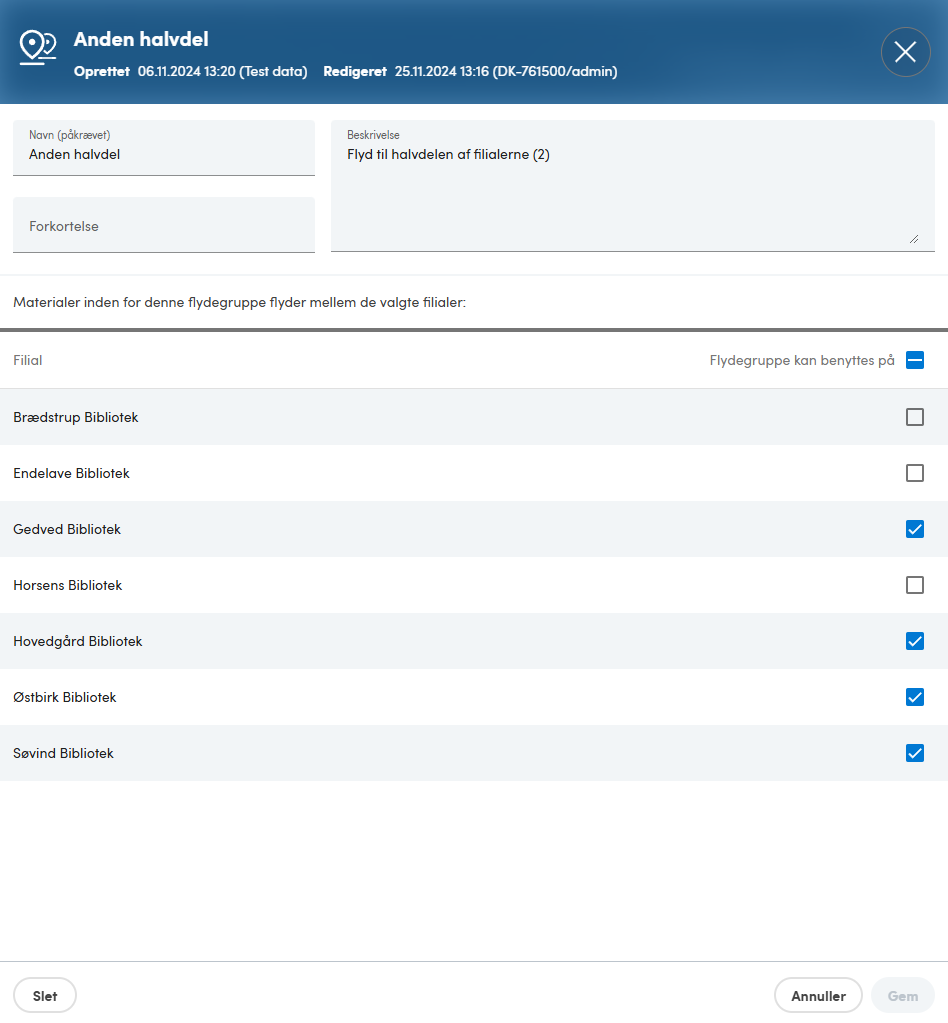The height and width of the screenshot is (1023, 948).
Task: Click the 'Gedved Bibliotek' row label
Action: (x=67, y=529)
